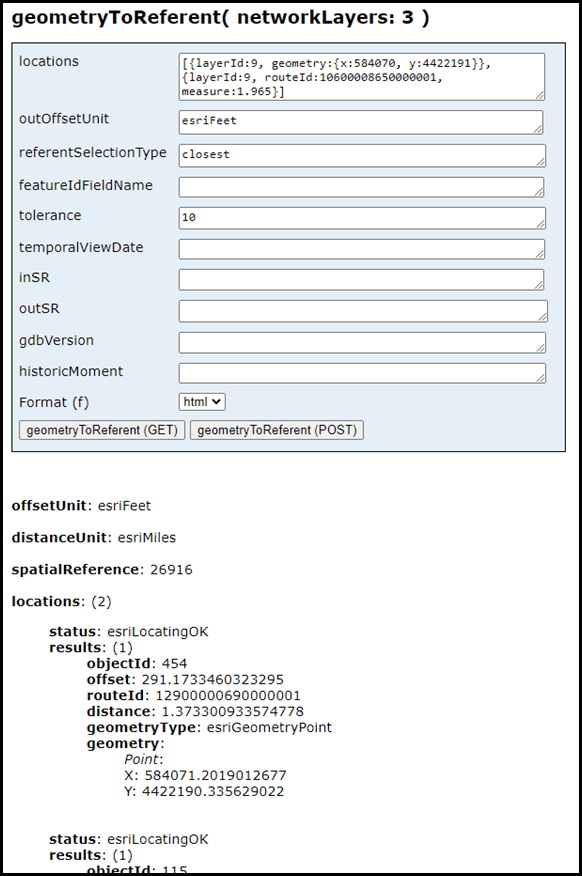The width and height of the screenshot is (582, 876).
Task: Click resize grip of historicMoment field
Action: (540, 378)
